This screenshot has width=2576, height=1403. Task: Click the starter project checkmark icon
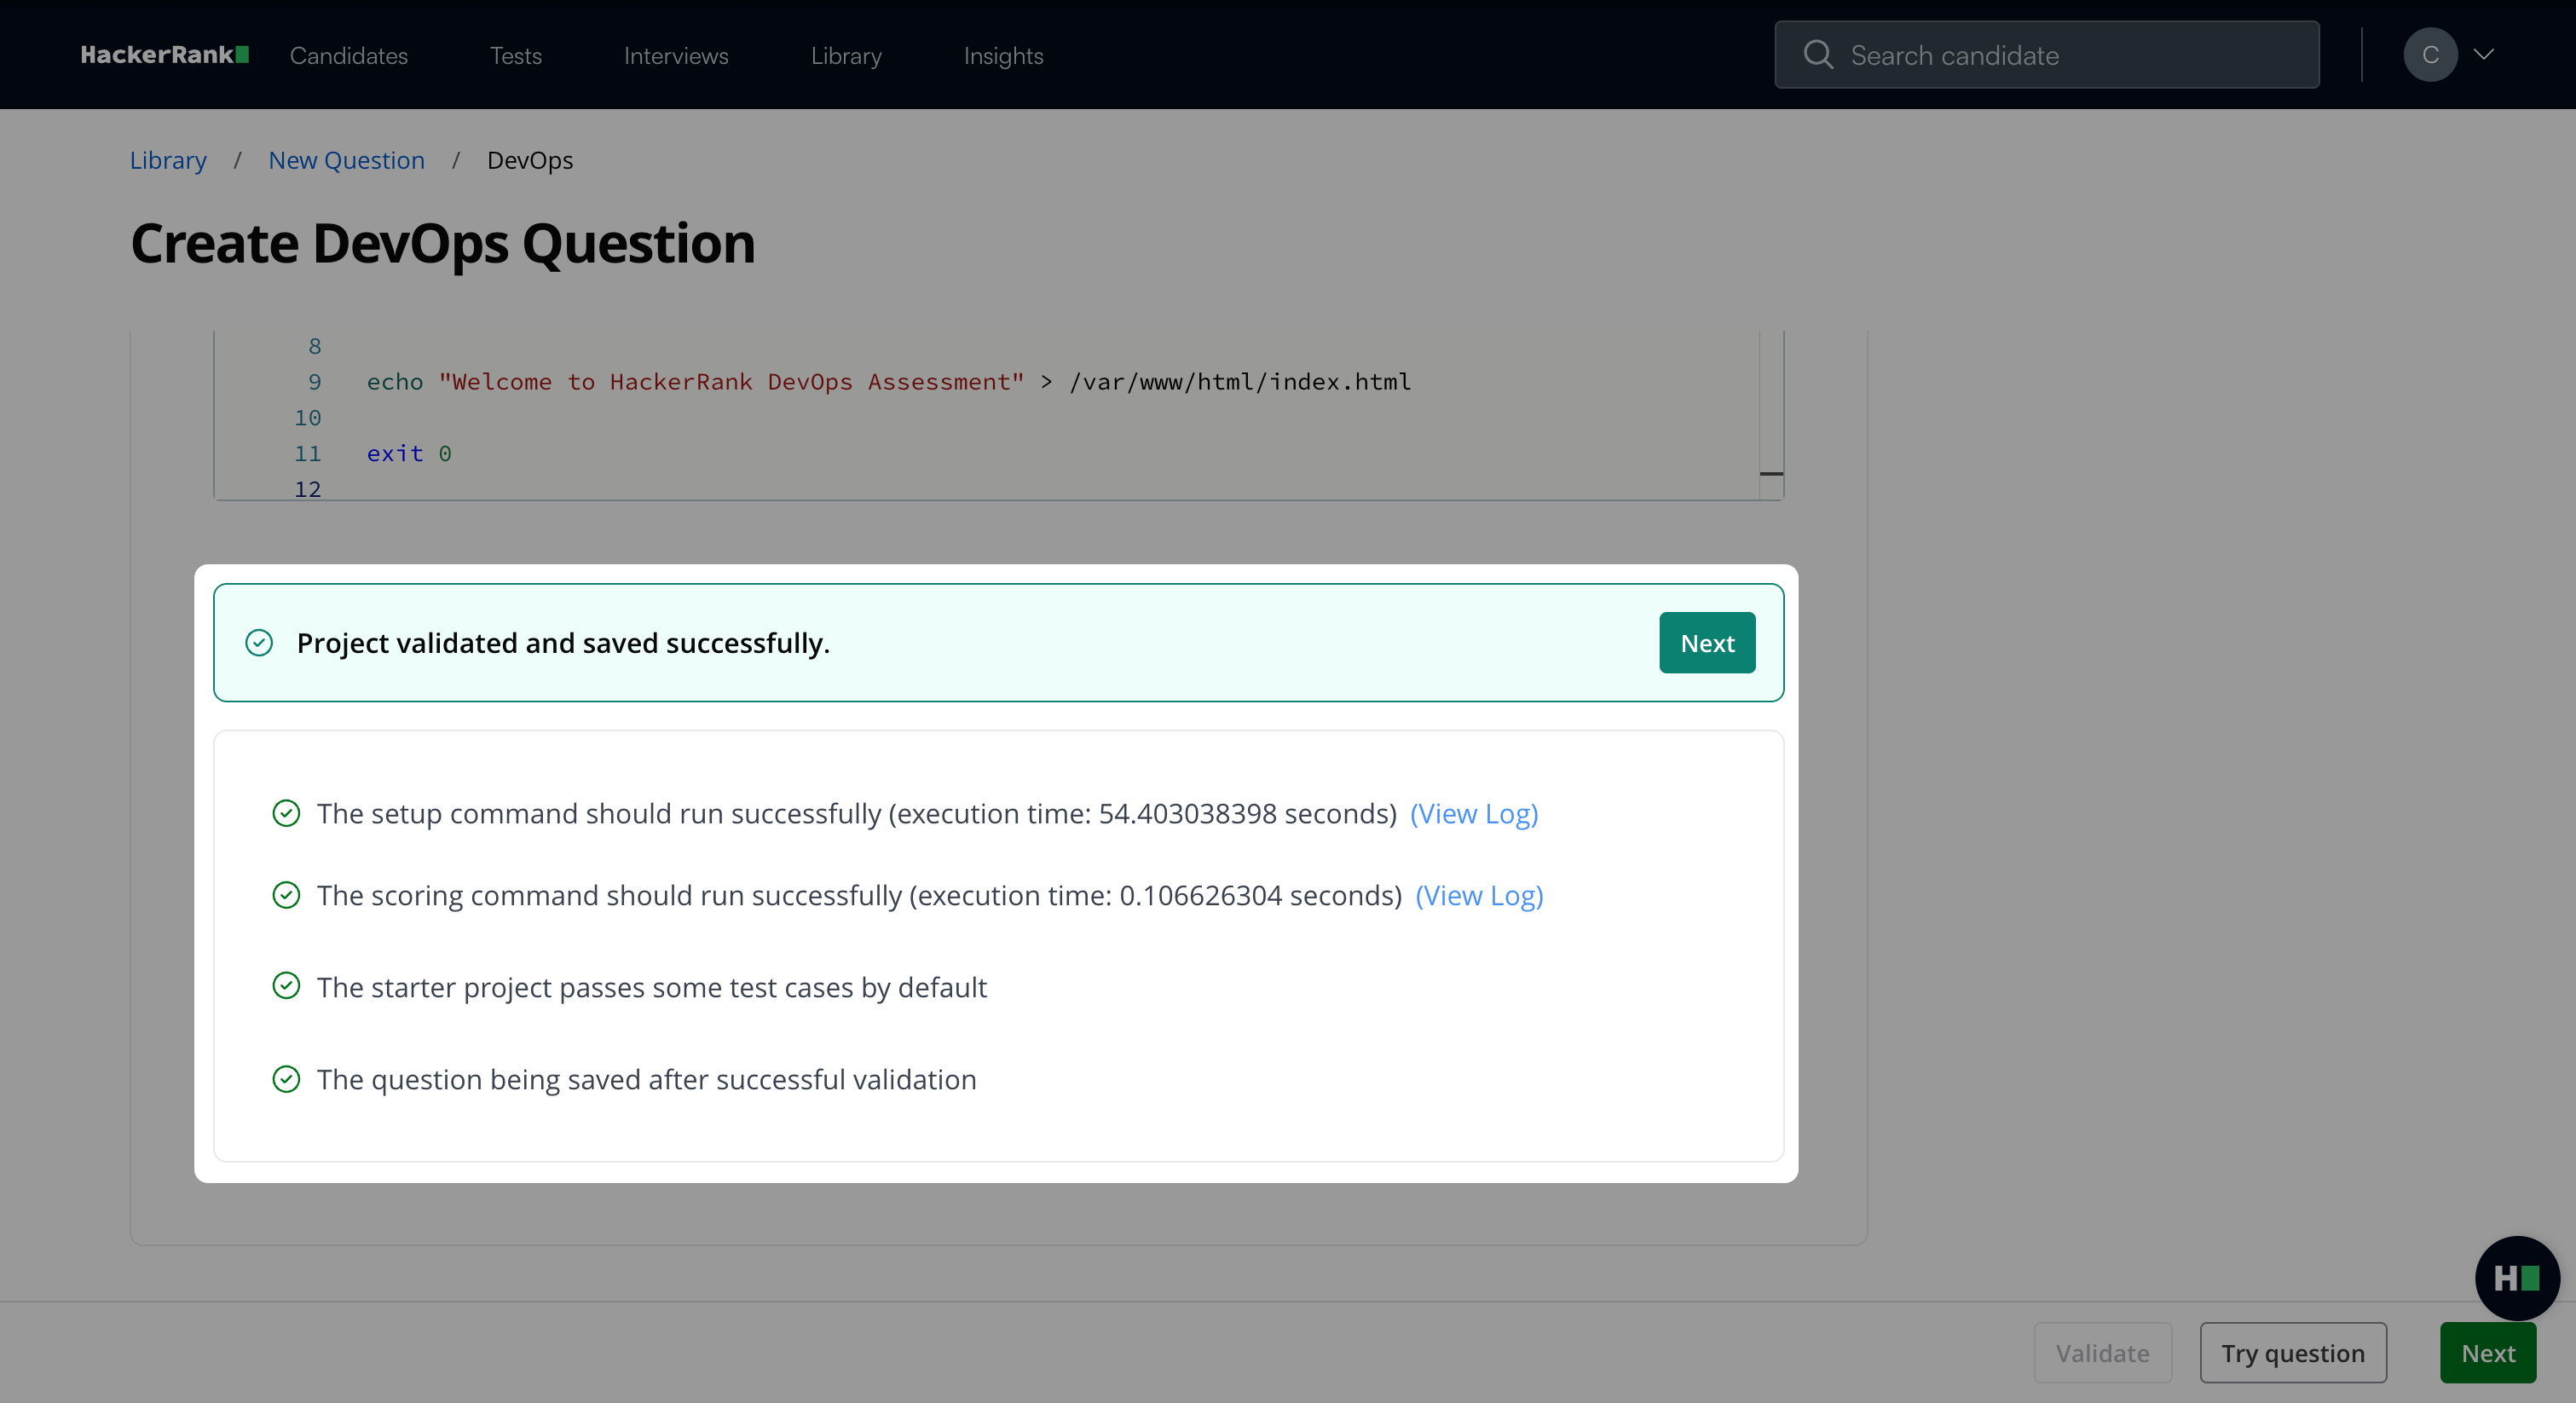286,986
